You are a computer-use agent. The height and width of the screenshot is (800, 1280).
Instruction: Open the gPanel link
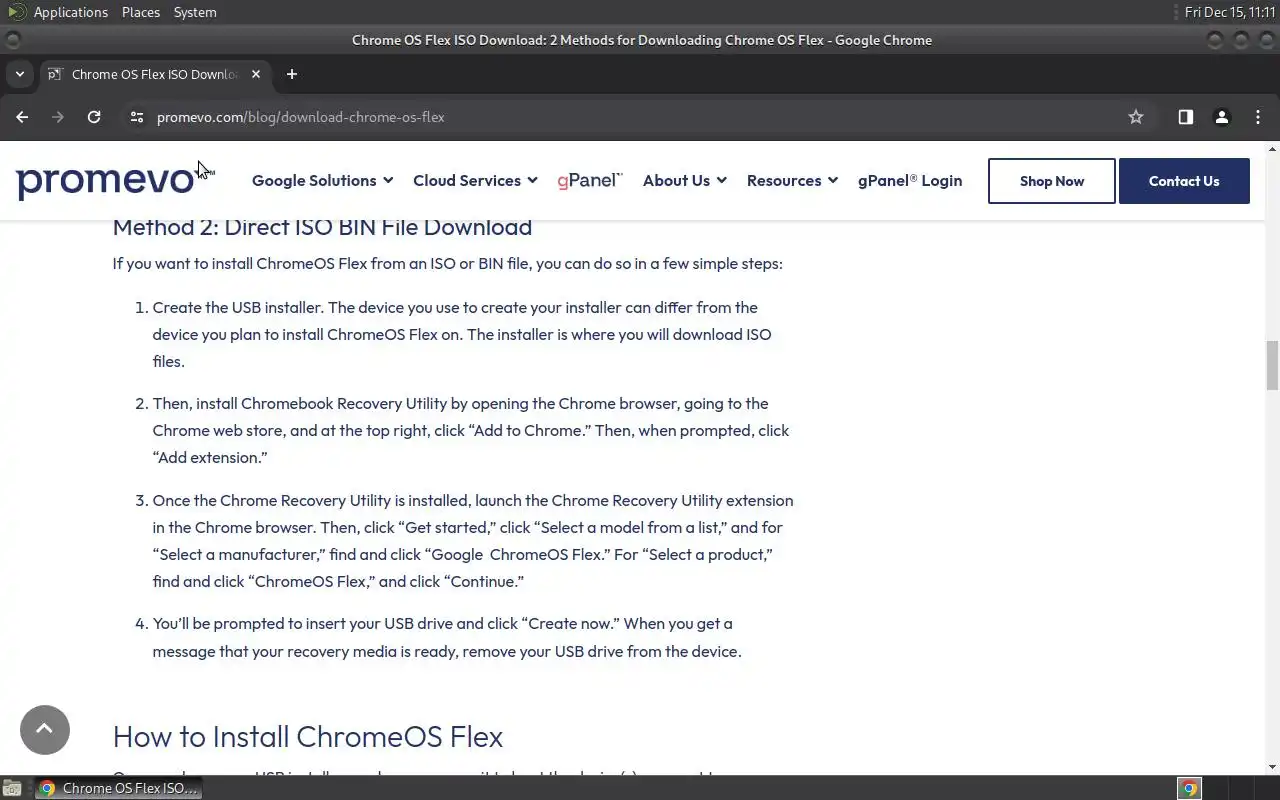(x=590, y=180)
